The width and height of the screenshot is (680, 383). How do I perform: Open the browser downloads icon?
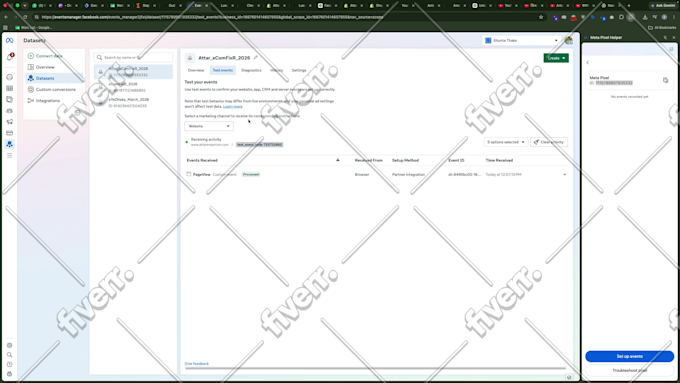click(x=645, y=17)
